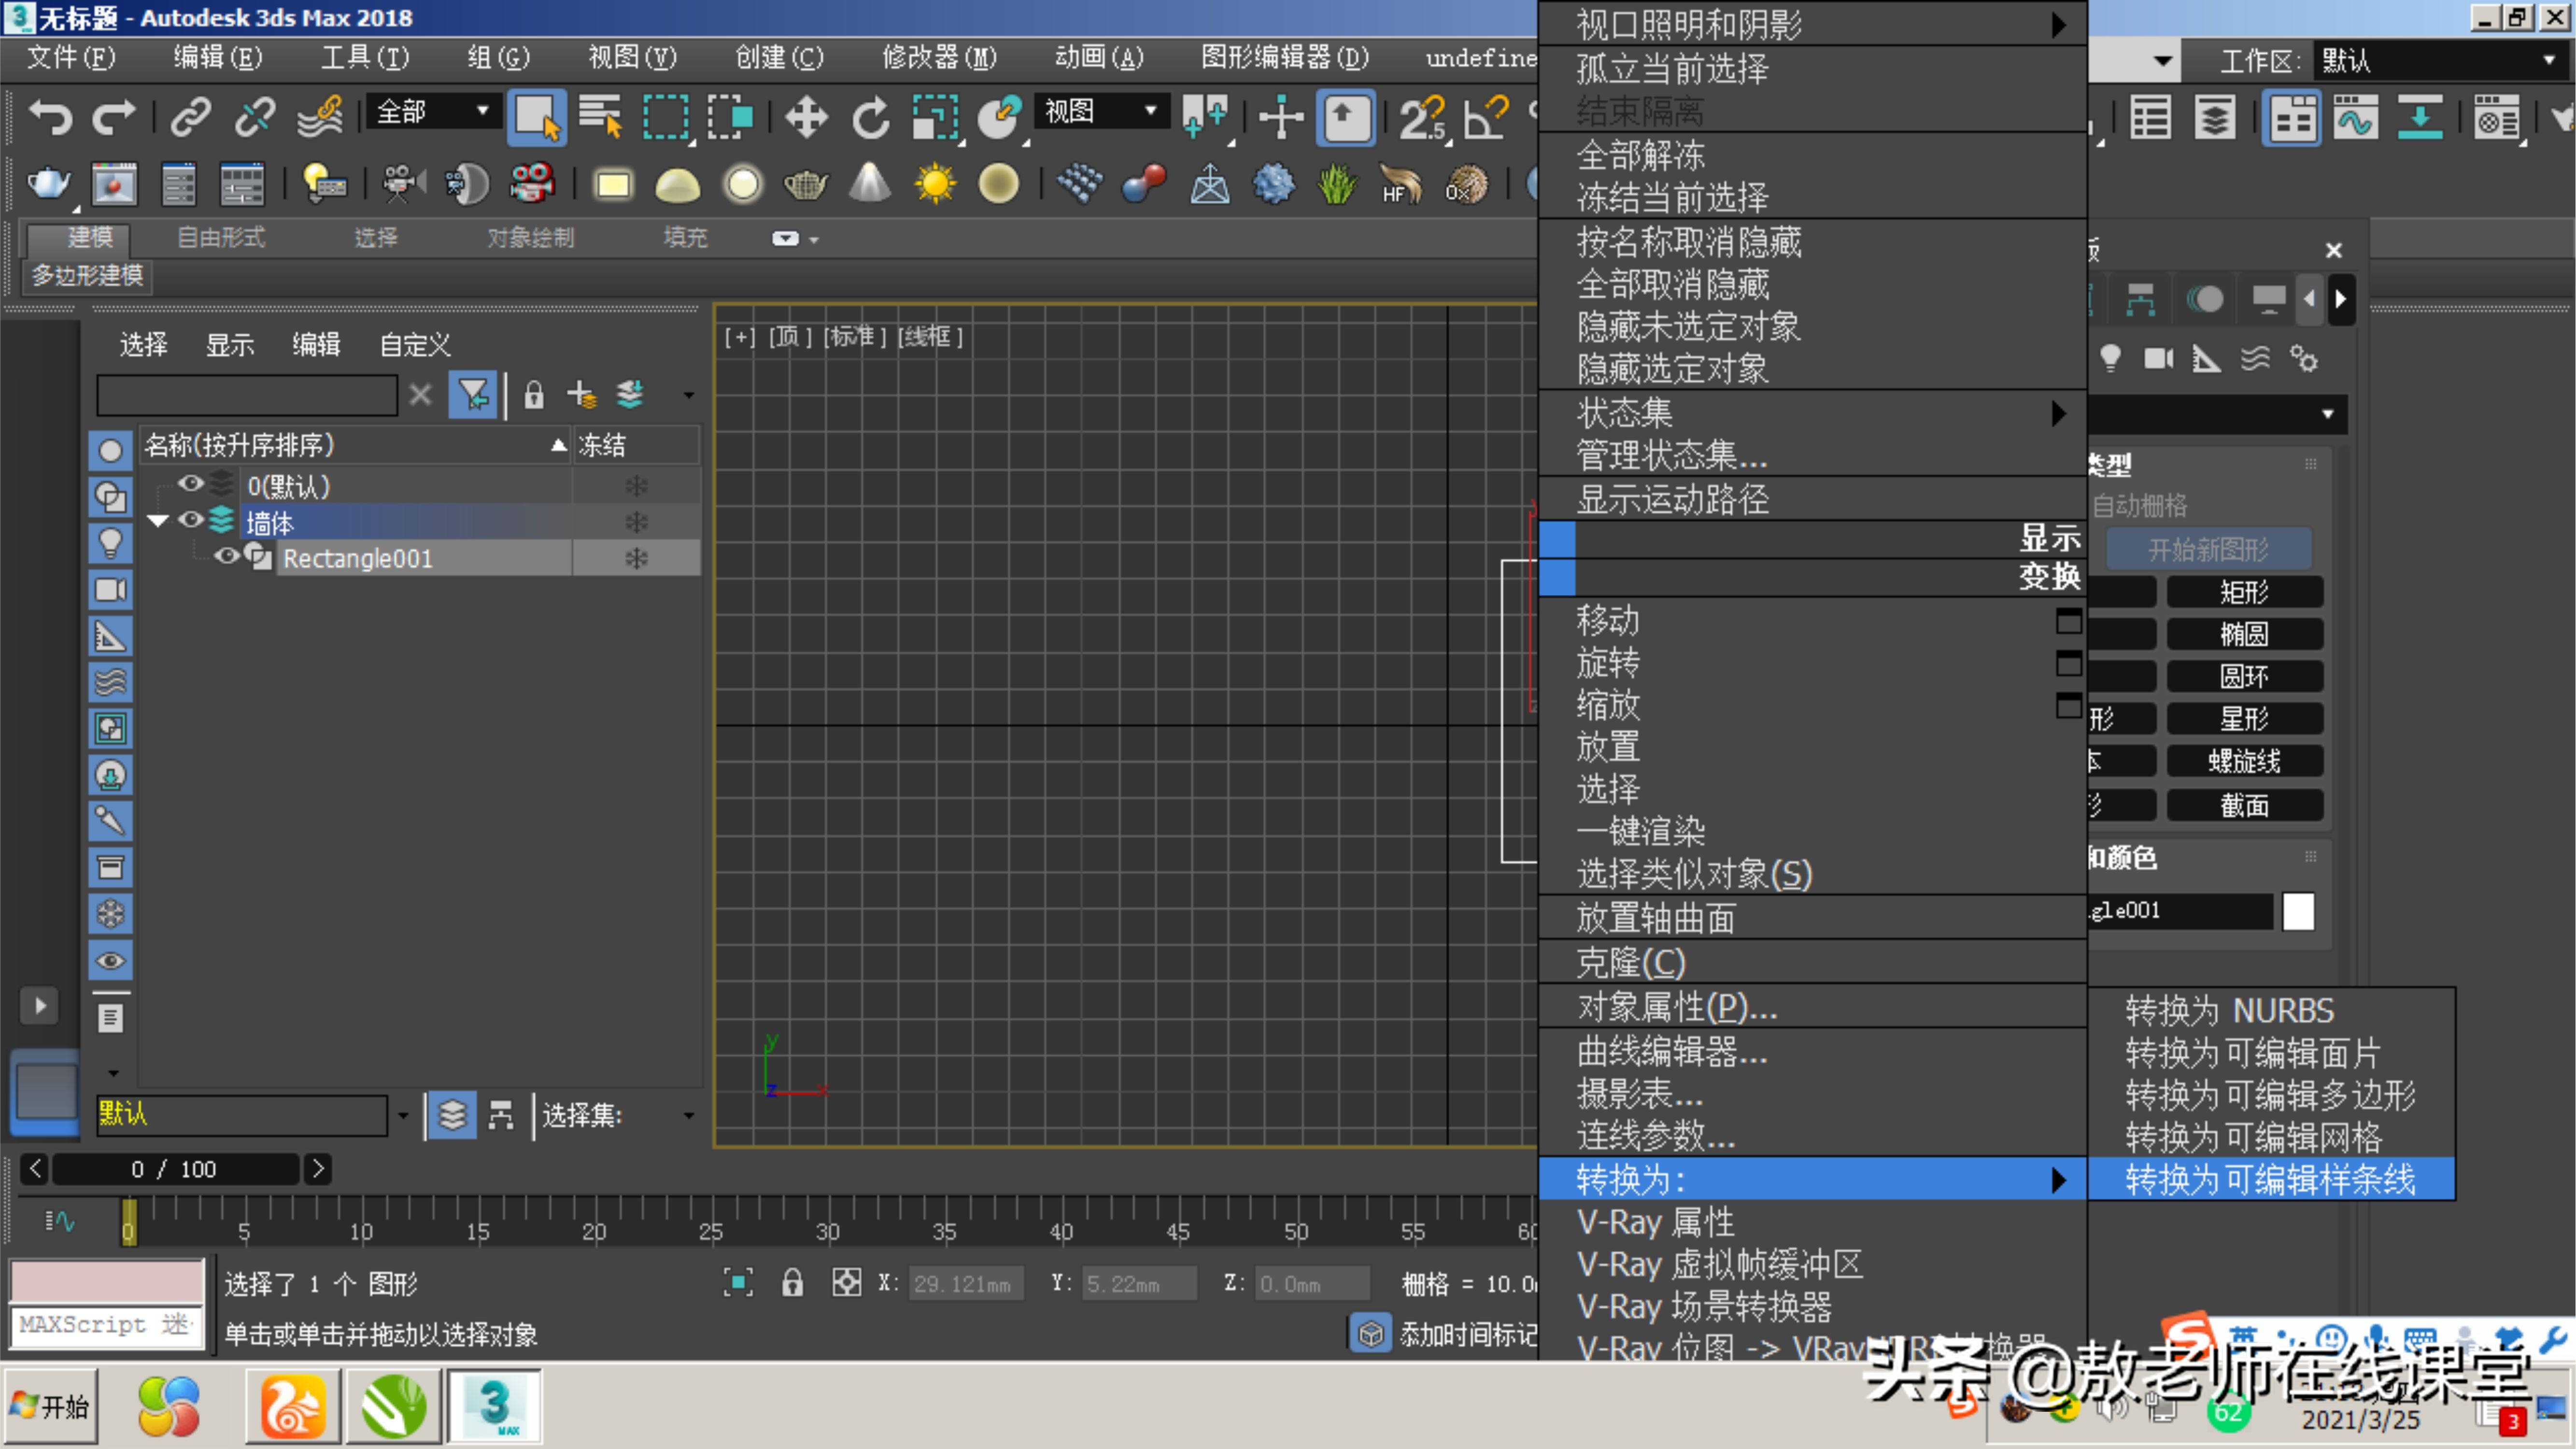
Task: Toggle the 2.5D snap icon
Action: [1421, 117]
